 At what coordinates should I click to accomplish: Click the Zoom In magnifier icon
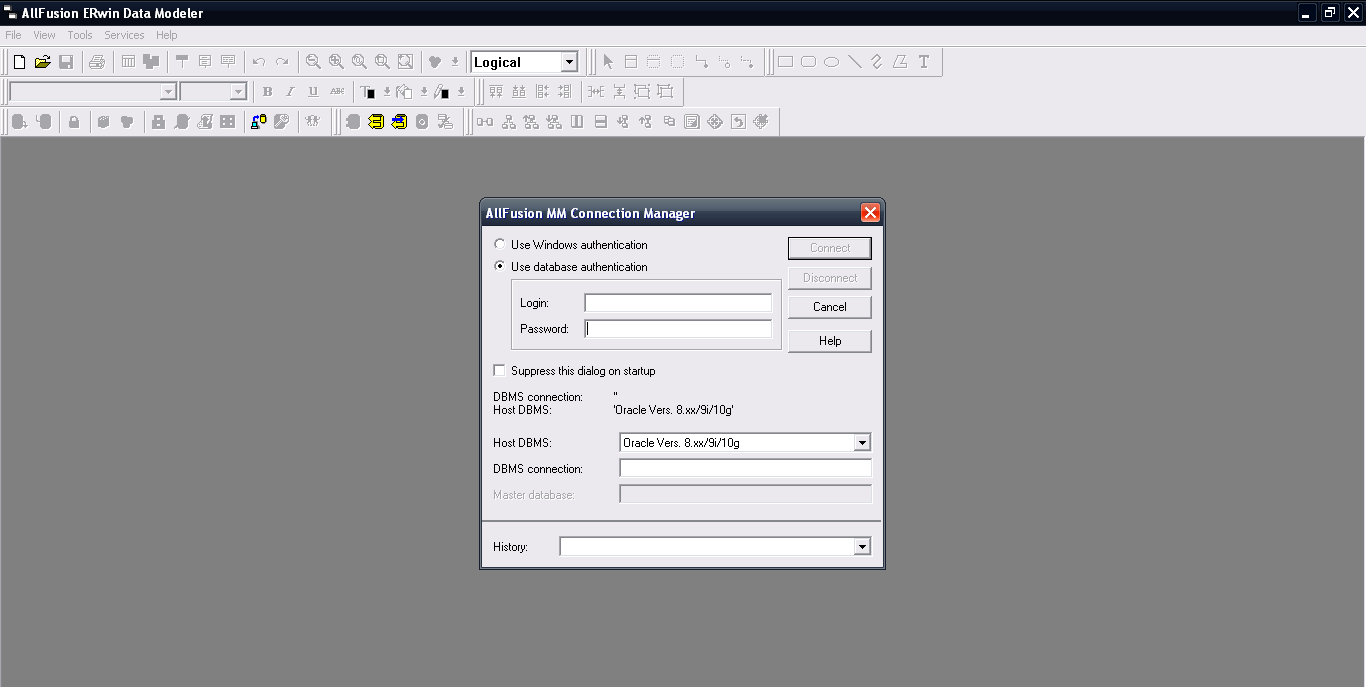click(336, 62)
